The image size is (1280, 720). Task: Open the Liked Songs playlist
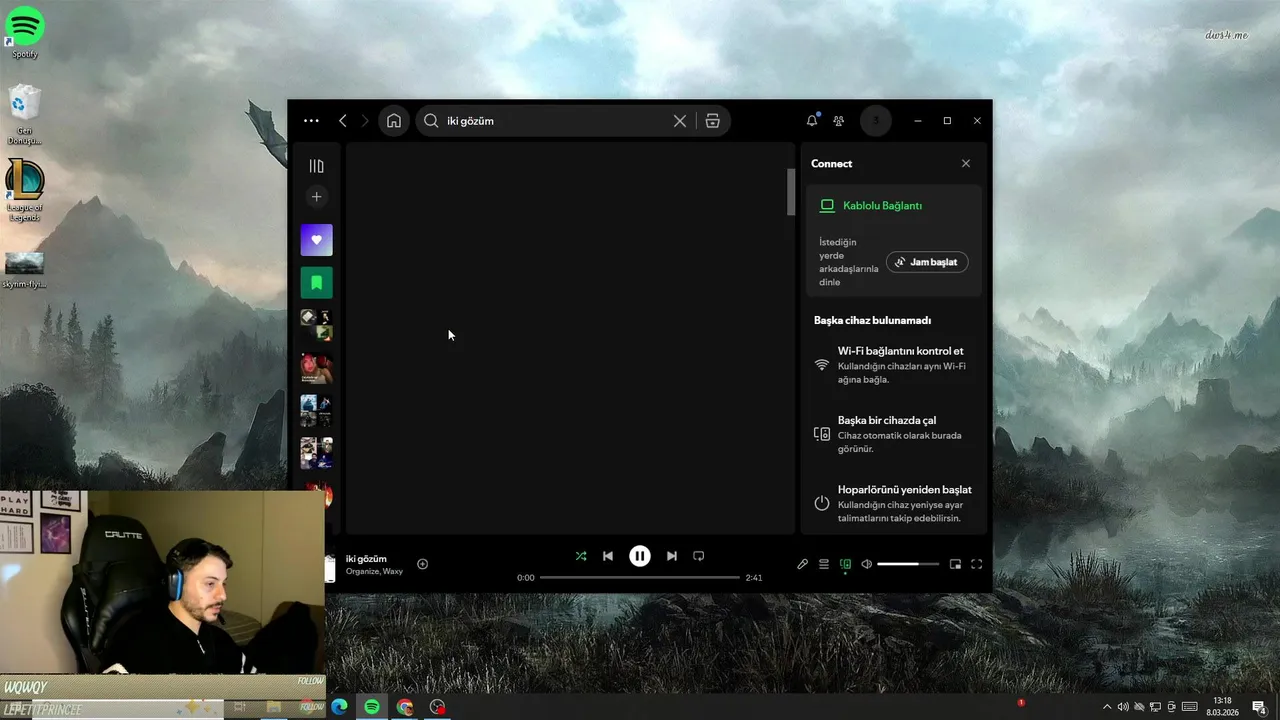(317, 240)
